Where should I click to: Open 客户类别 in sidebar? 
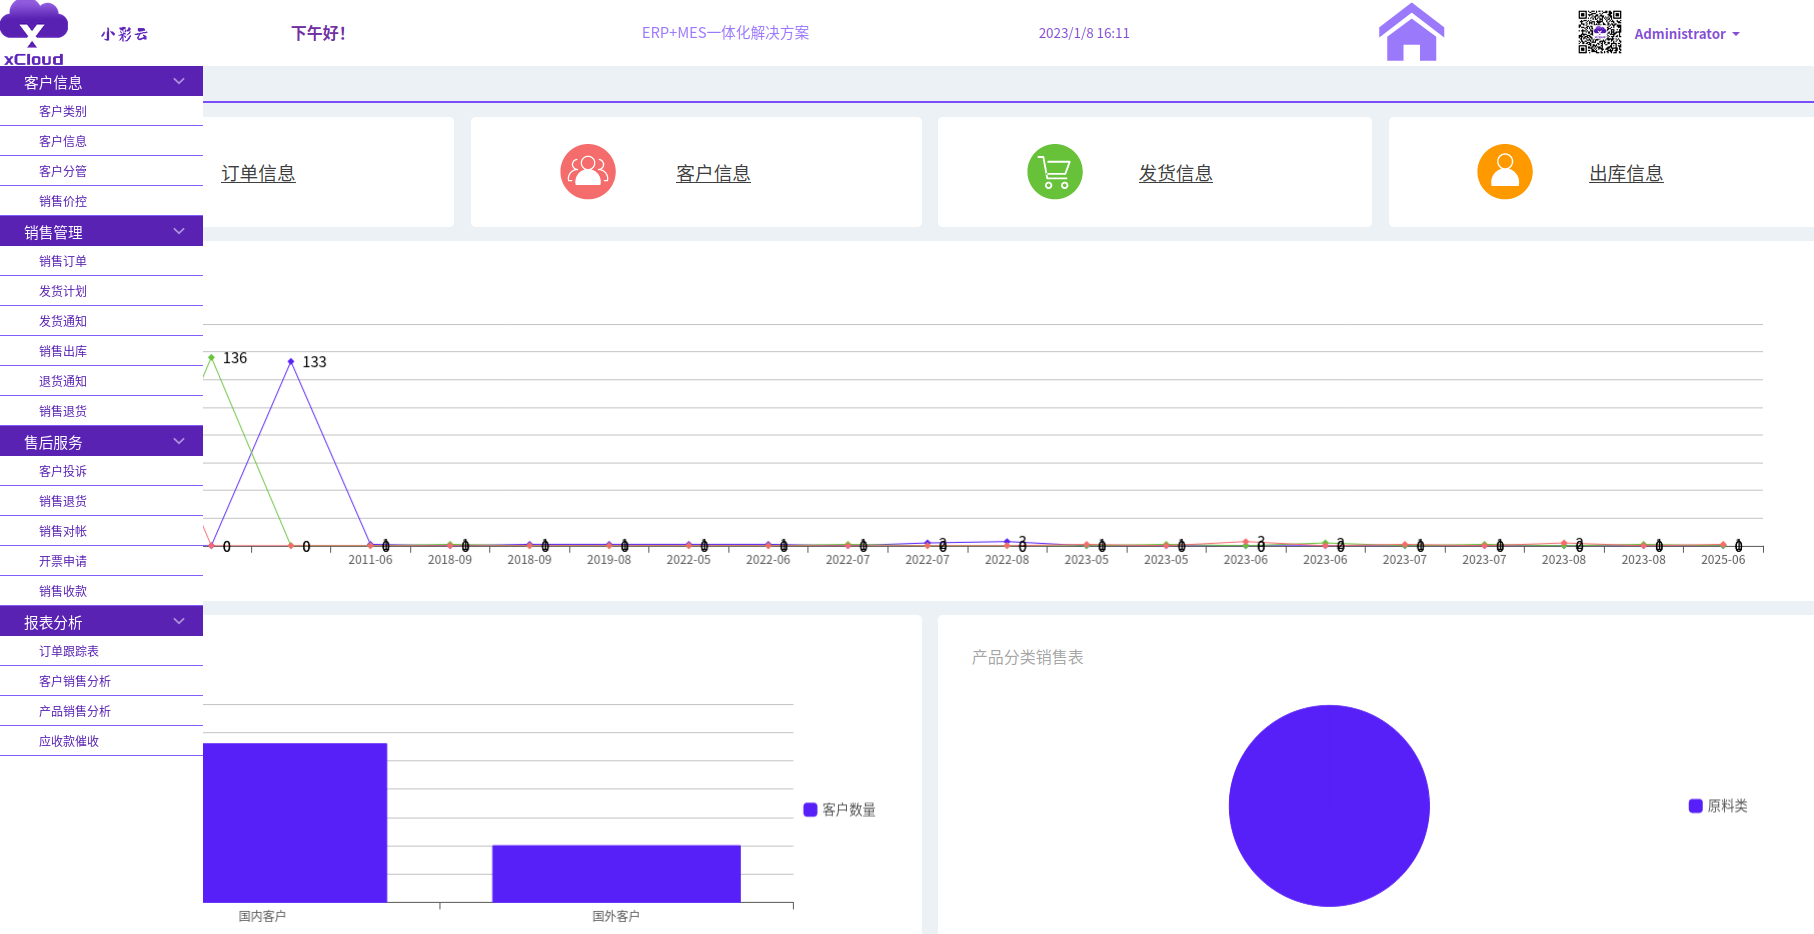coord(101,111)
